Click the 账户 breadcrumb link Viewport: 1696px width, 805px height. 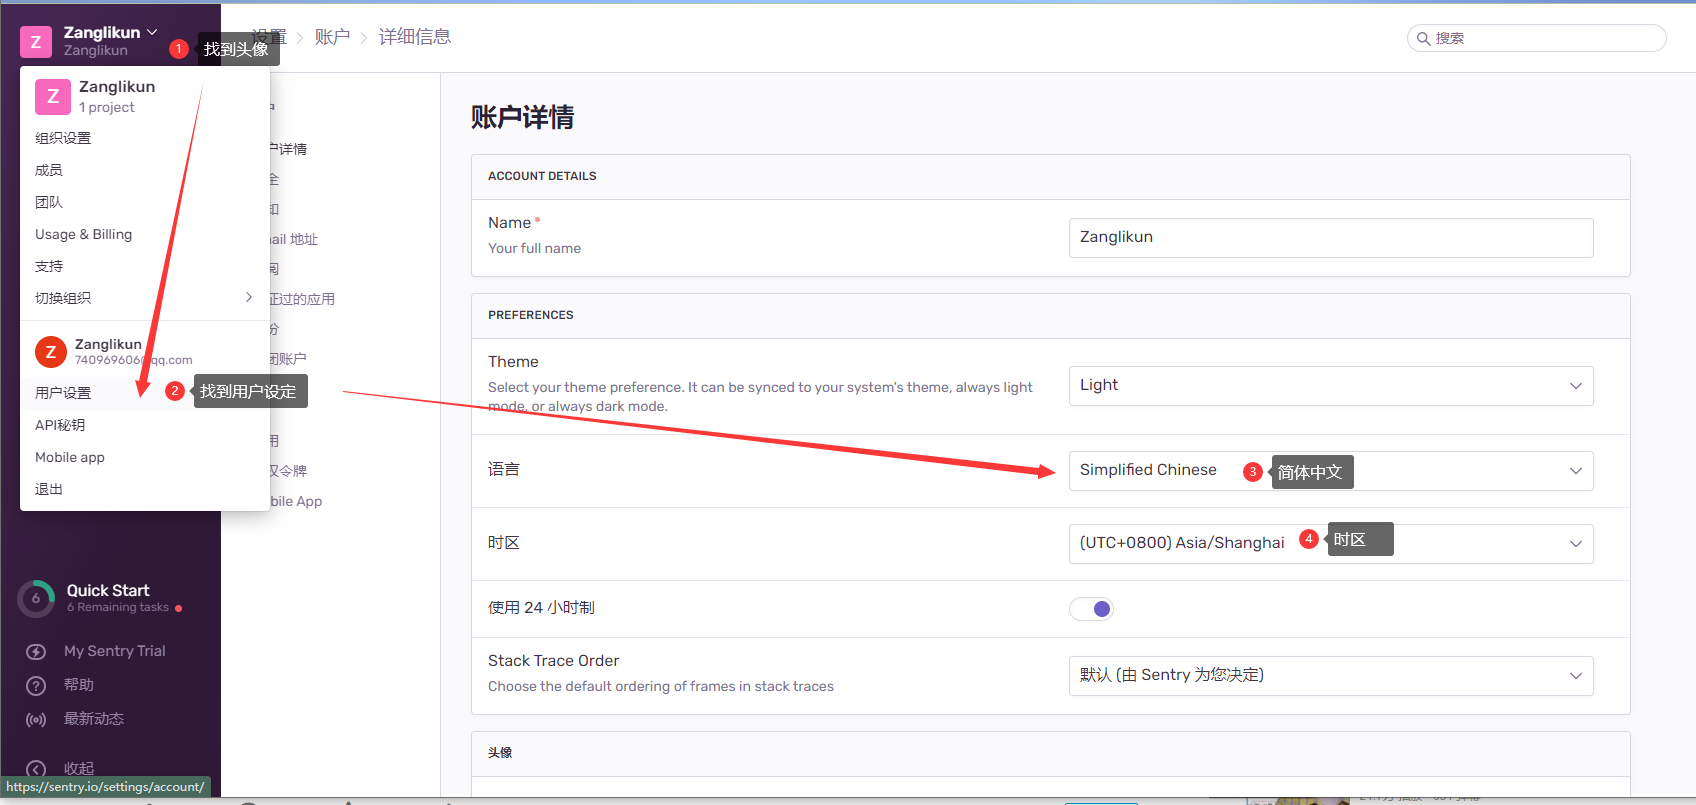pos(332,37)
